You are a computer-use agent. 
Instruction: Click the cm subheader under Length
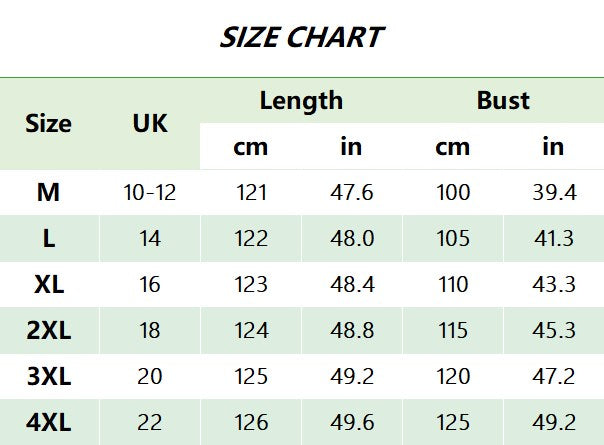tap(251, 147)
